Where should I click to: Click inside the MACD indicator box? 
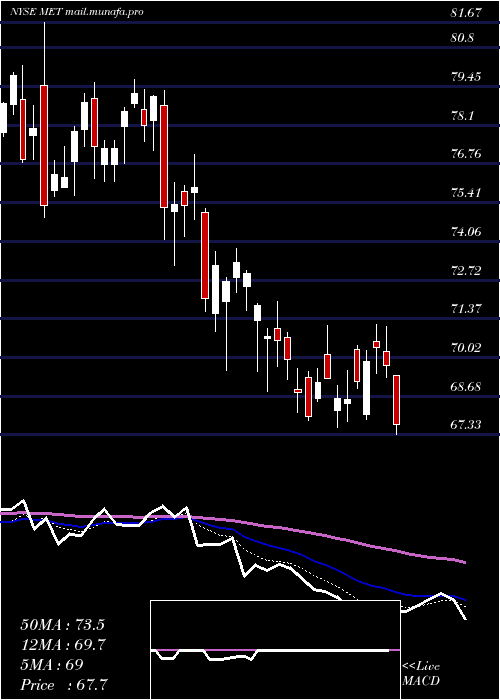[x=275, y=650]
